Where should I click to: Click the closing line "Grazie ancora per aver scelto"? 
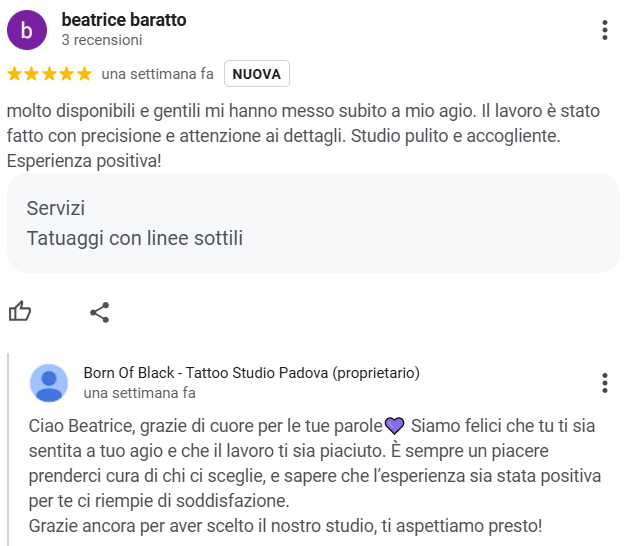(x=285, y=525)
